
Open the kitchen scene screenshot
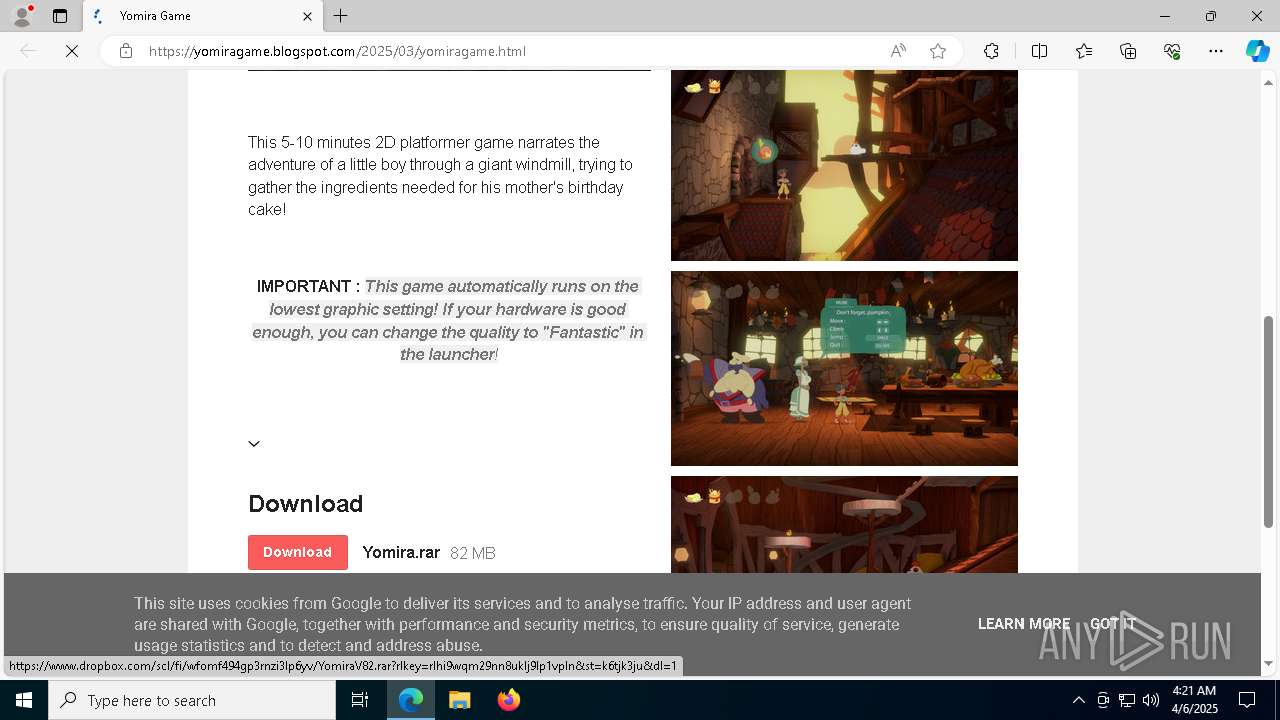pos(844,368)
